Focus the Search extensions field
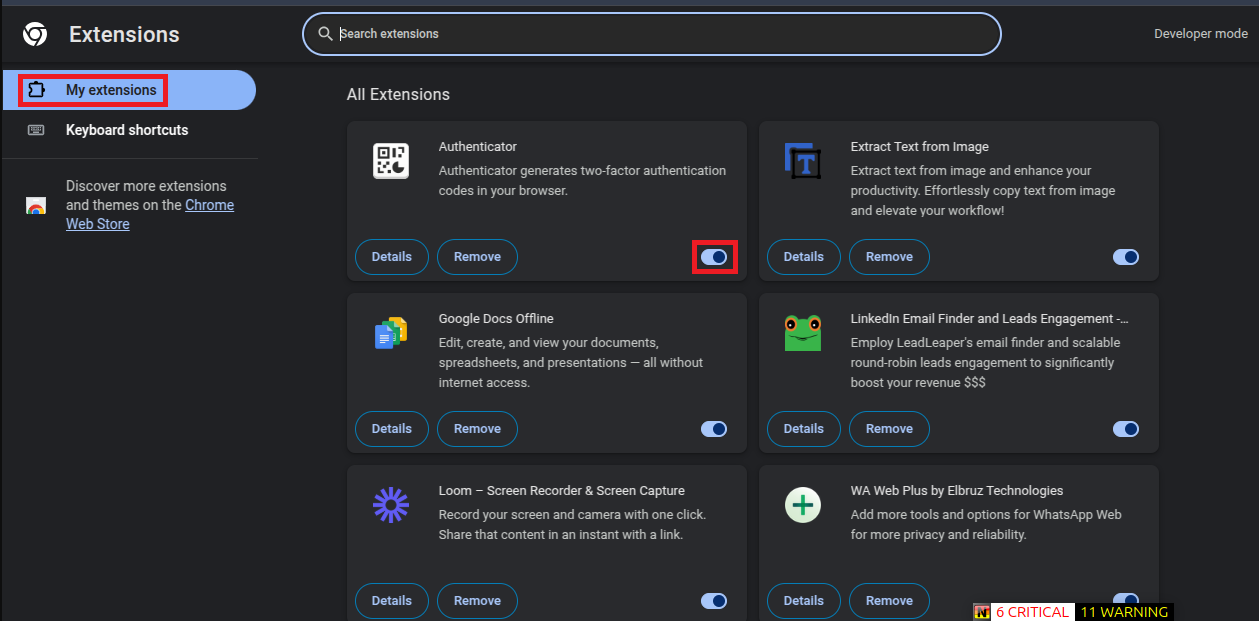 click(x=652, y=34)
